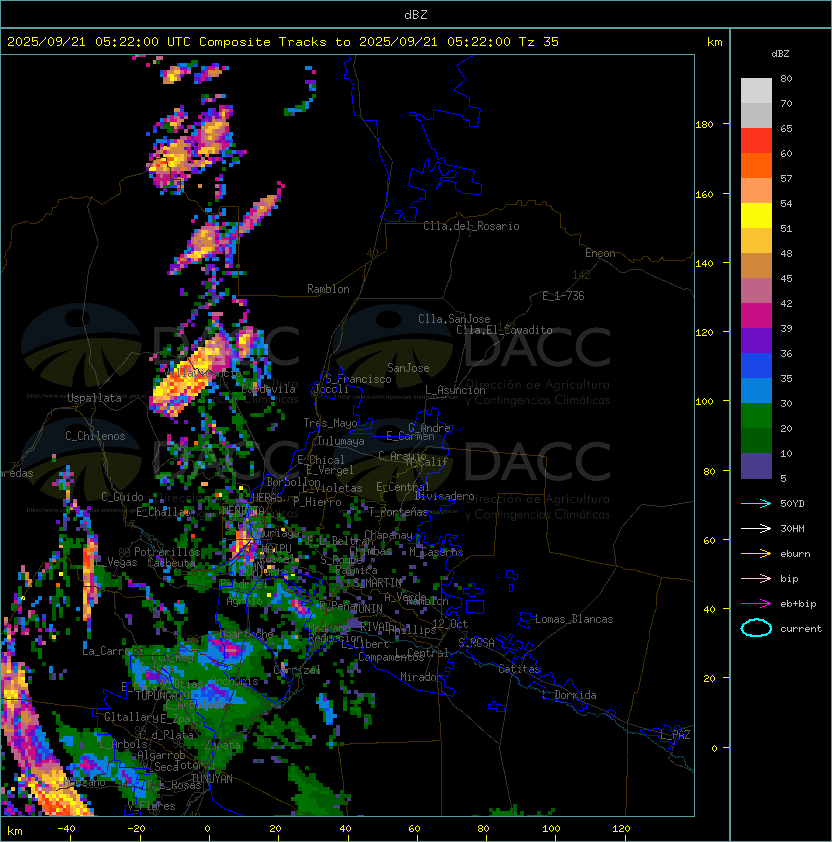Click the 'dBZ' heading above color scale

click(780, 54)
